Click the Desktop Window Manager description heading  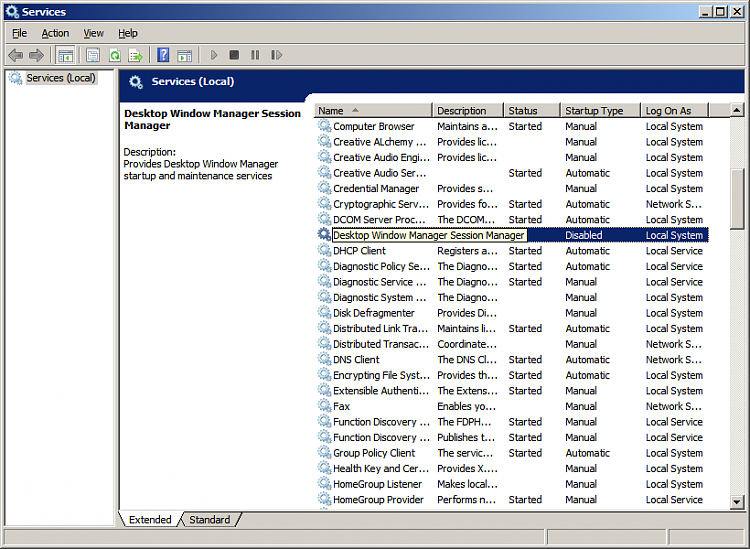[x=212, y=120]
